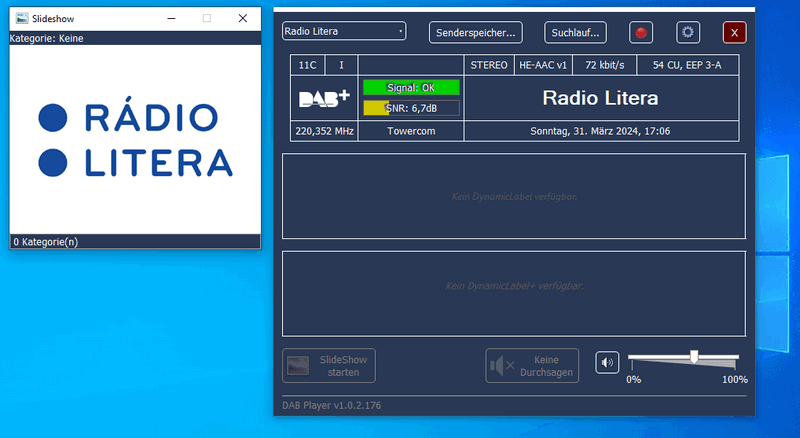Click the '0%' volume label
800x438 pixels.
634,379
